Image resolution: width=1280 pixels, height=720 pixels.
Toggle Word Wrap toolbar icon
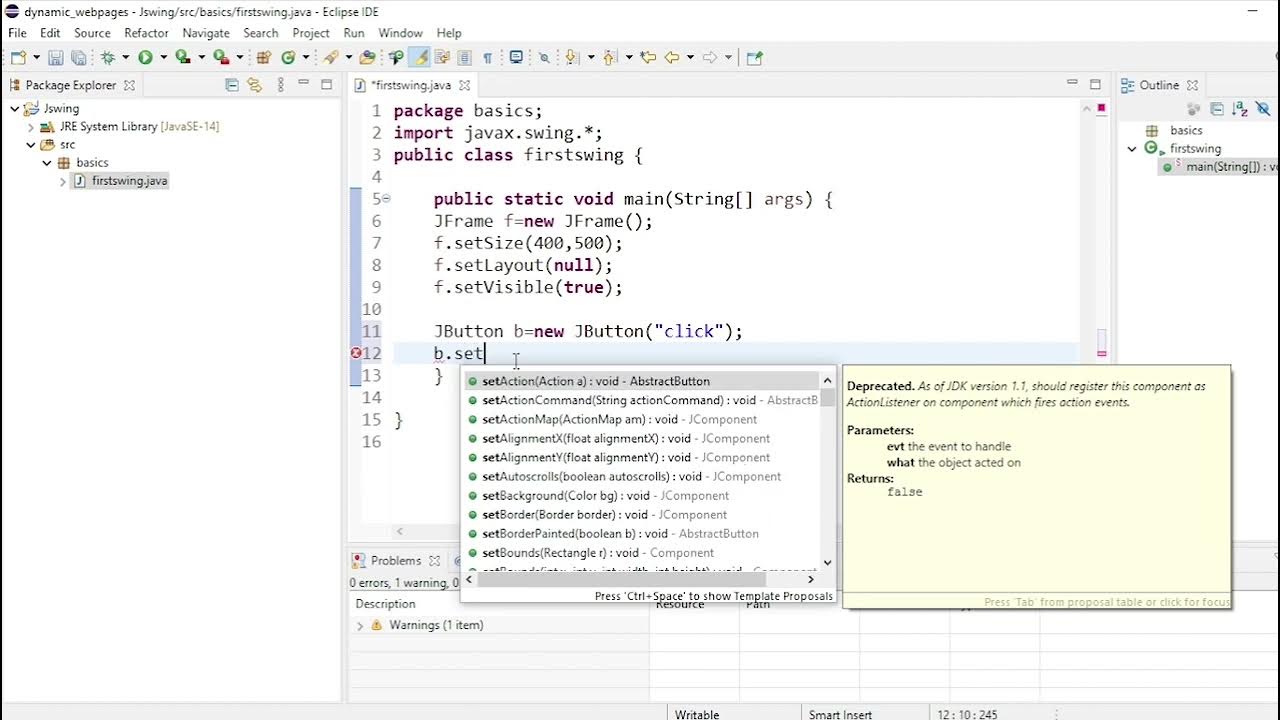pyautogui.click(x=441, y=58)
